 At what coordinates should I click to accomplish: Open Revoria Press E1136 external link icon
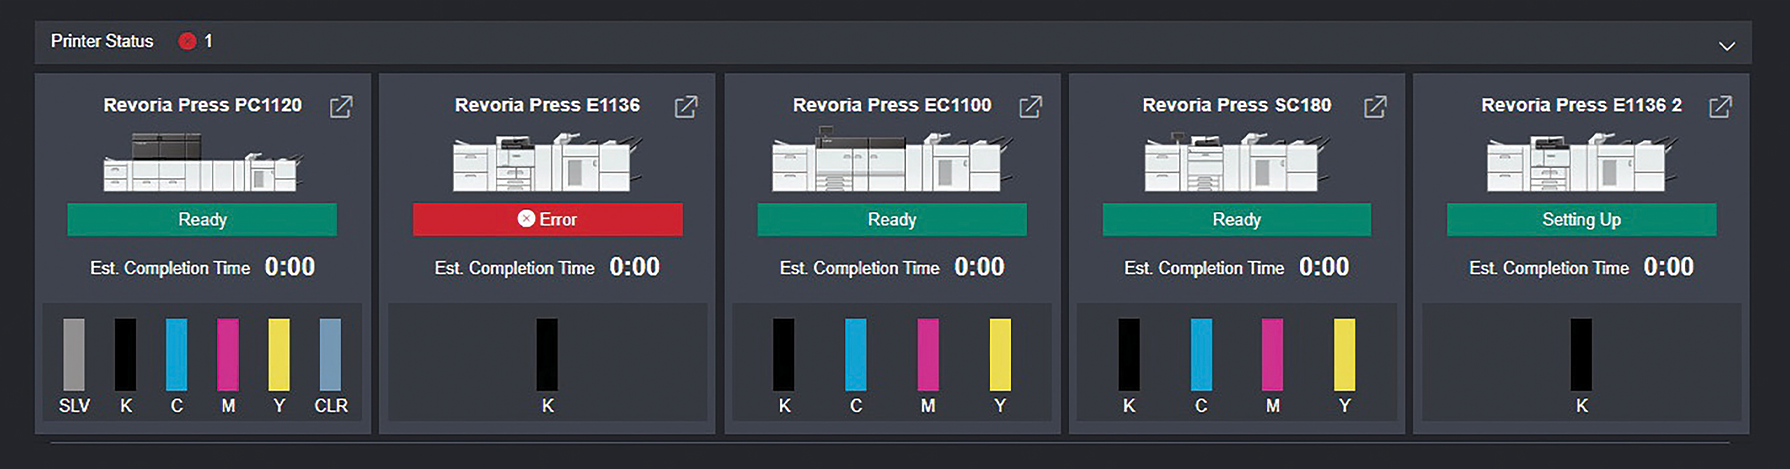pyautogui.click(x=686, y=106)
